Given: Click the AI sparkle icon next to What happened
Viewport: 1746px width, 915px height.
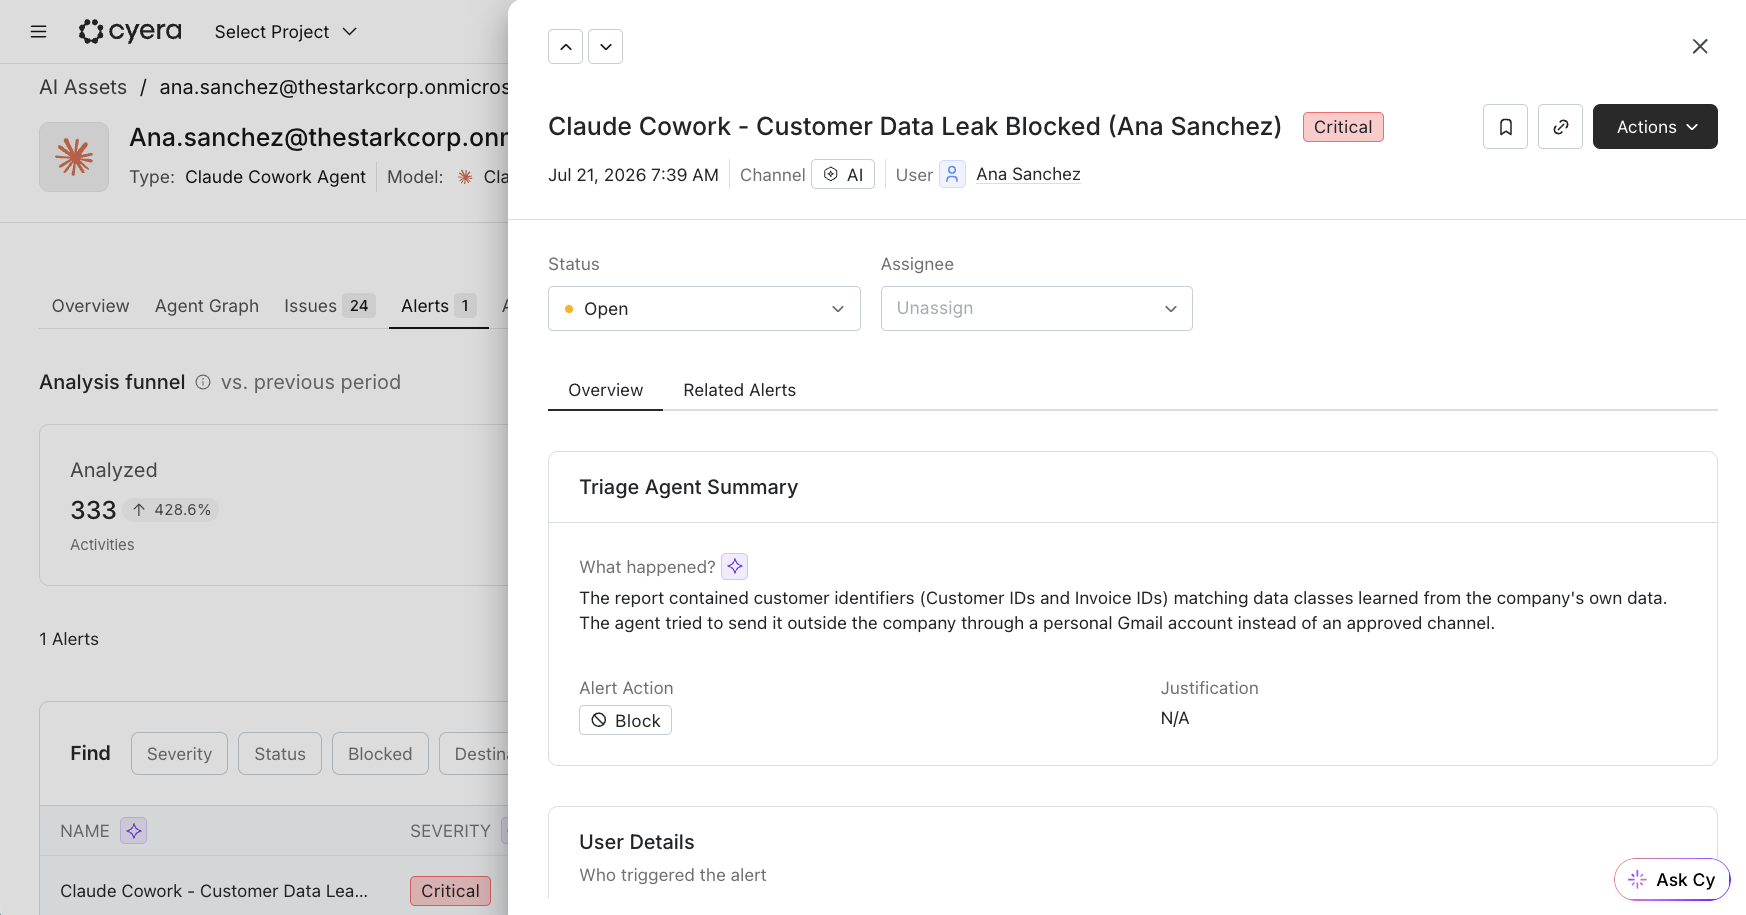Looking at the screenshot, I should [735, 567].
